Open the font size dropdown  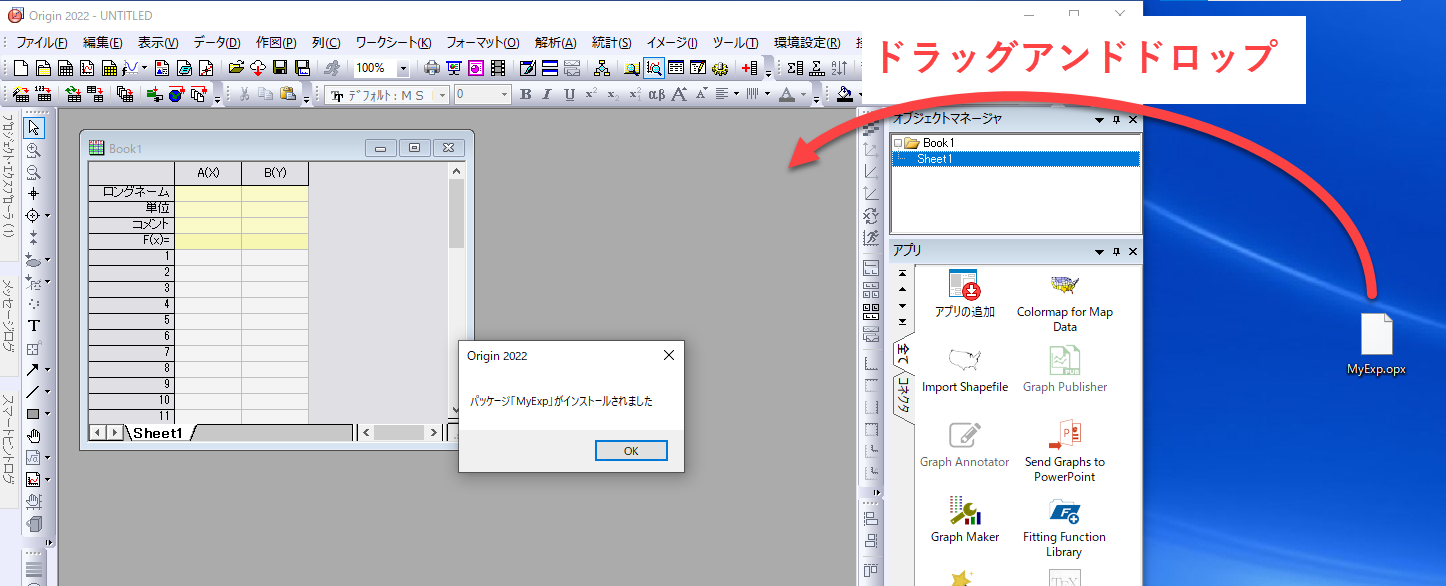click(504, 94)
